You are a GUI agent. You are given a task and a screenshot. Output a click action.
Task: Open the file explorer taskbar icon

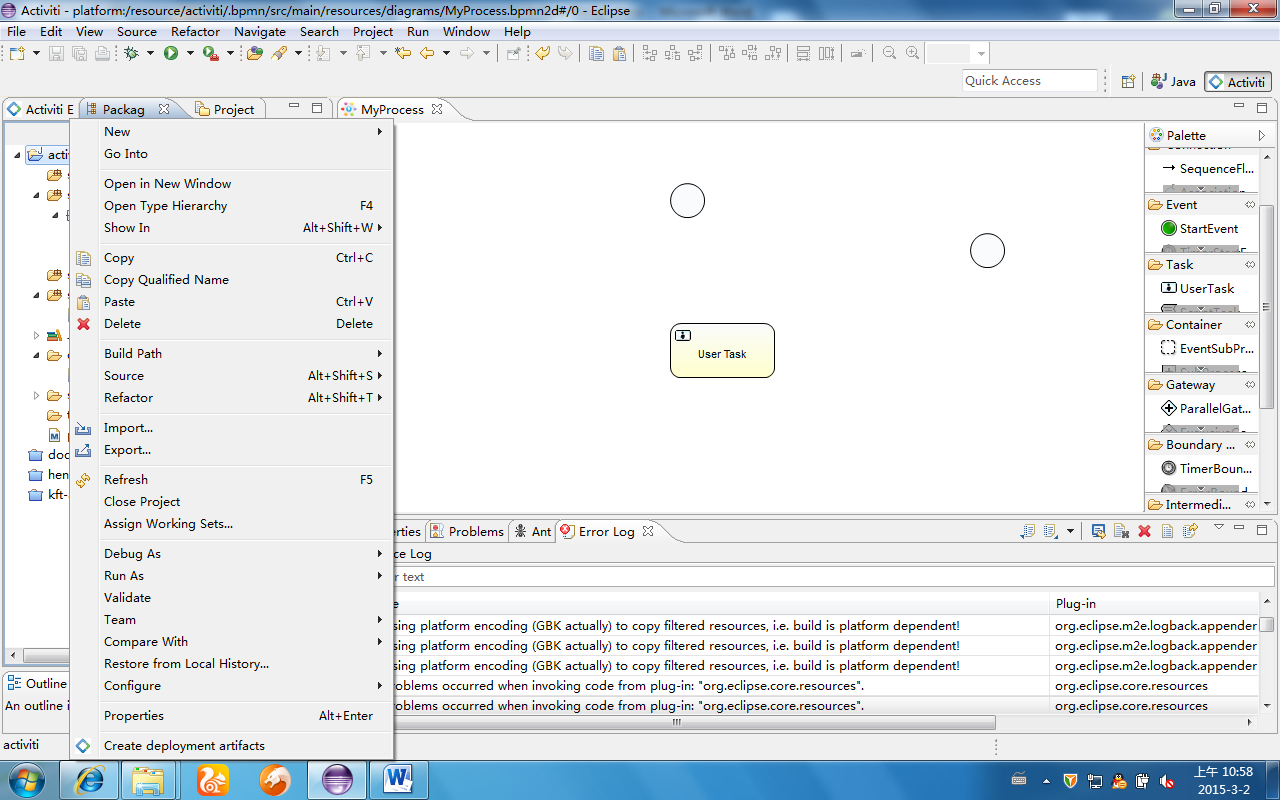[x=149, y=780]
